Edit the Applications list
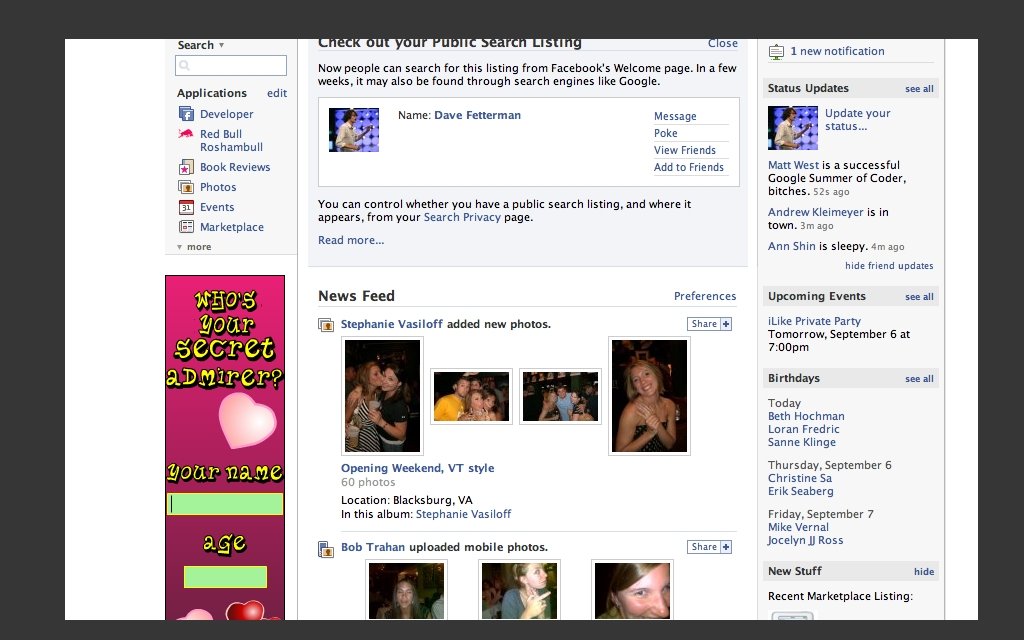The image size is (1024, 640). 277,93
